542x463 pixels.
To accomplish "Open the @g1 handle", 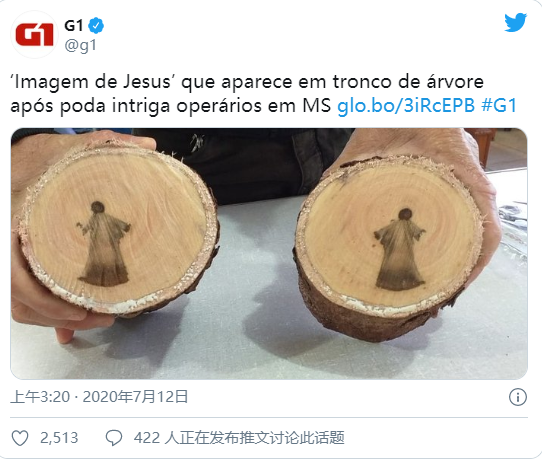I will [81, 46].
